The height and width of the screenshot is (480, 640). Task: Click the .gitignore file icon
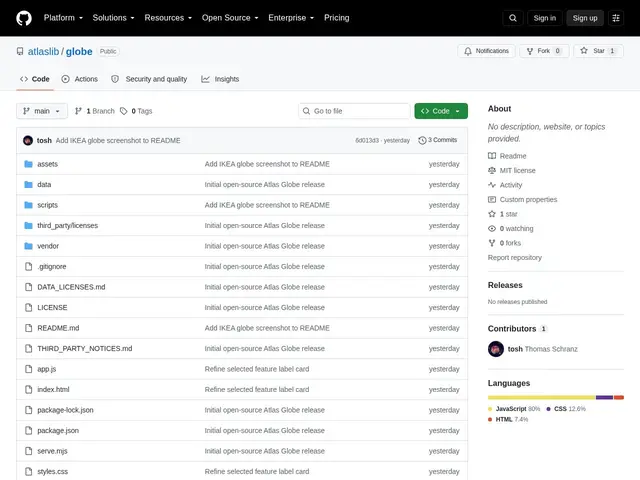point(28,267)
